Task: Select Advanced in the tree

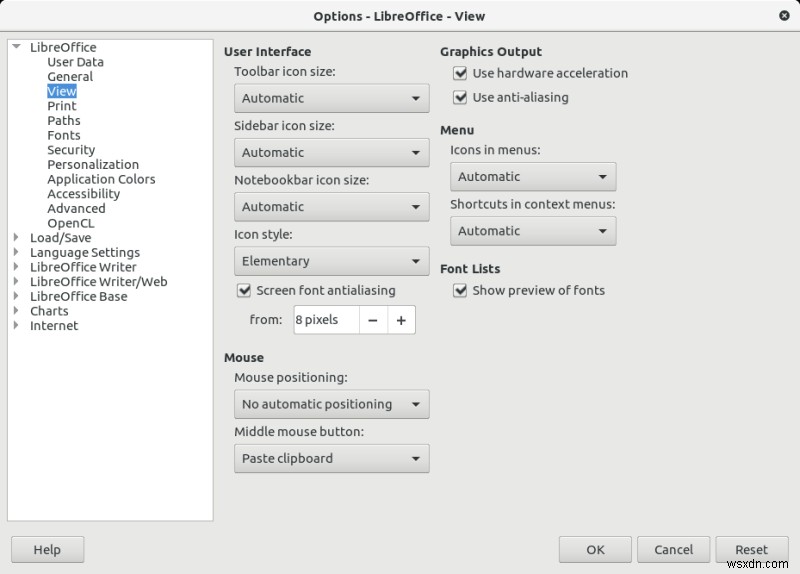Action: [x=76, y=208]
